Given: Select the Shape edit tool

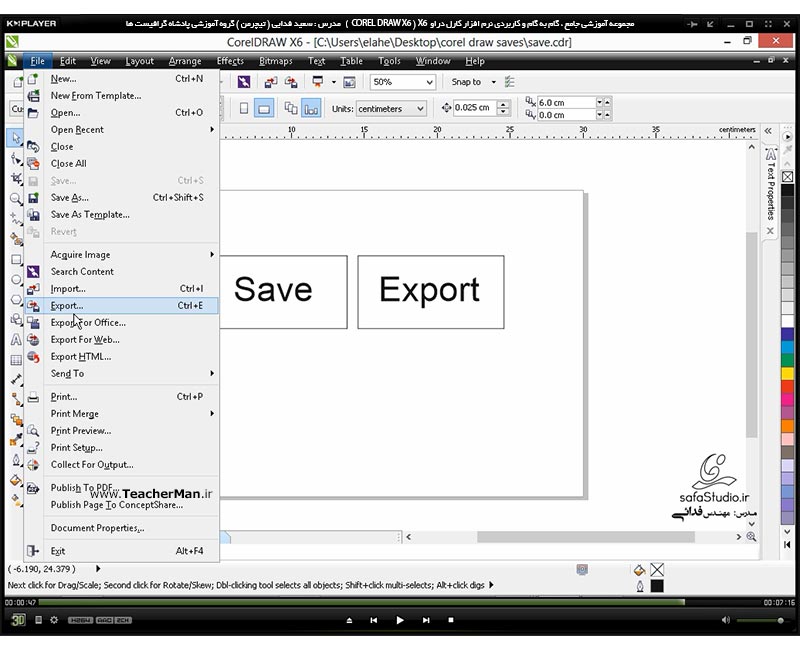Looking at the screenshot, I should (x=16, y=159).
